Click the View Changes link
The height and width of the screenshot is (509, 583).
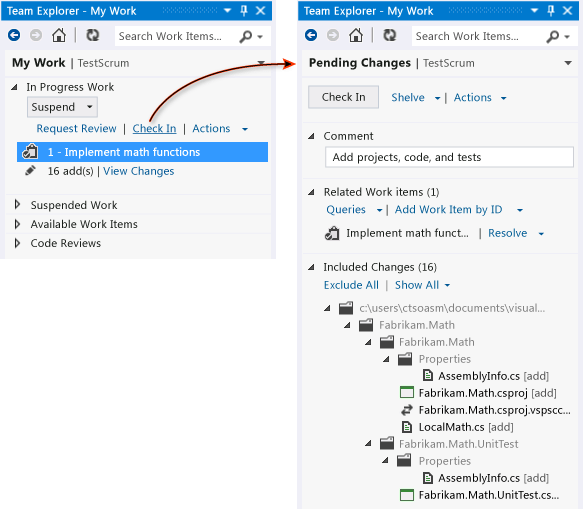(x=138, y=171)
